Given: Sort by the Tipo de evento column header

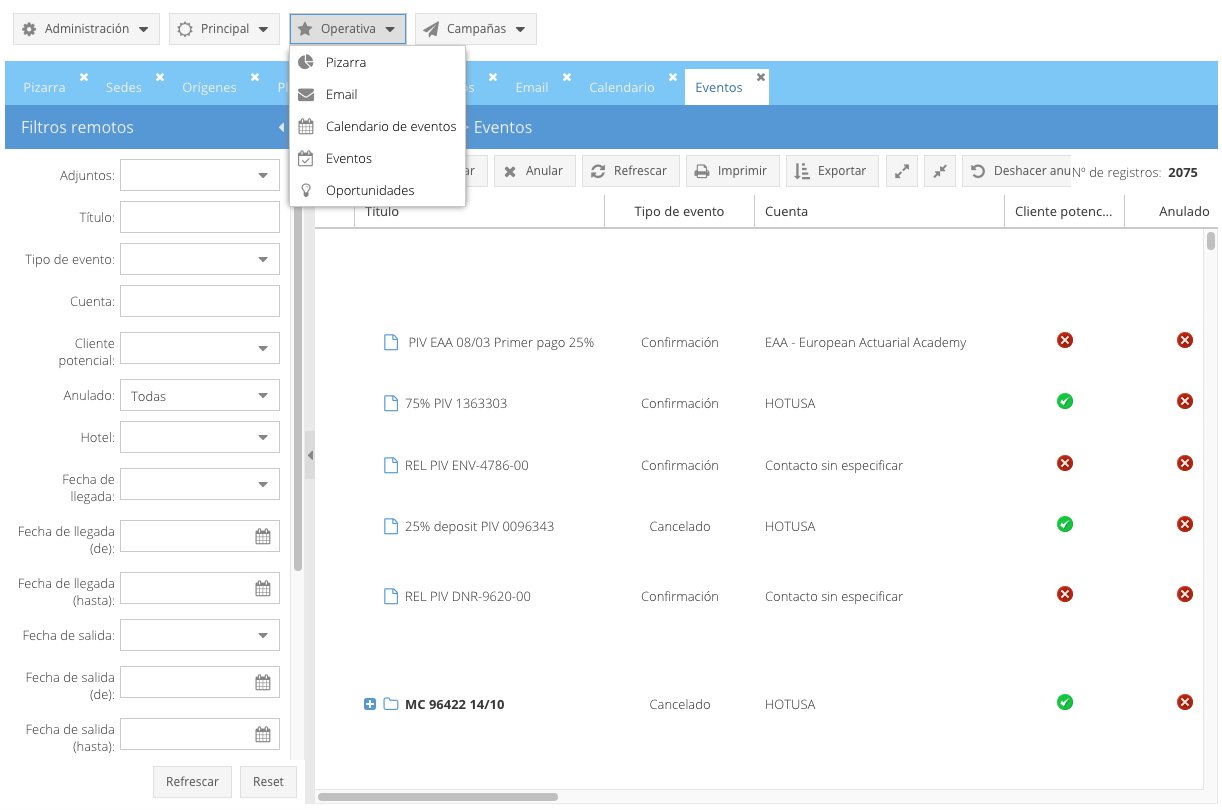Looking at the screenshot, I should click(x=679, y=211).
